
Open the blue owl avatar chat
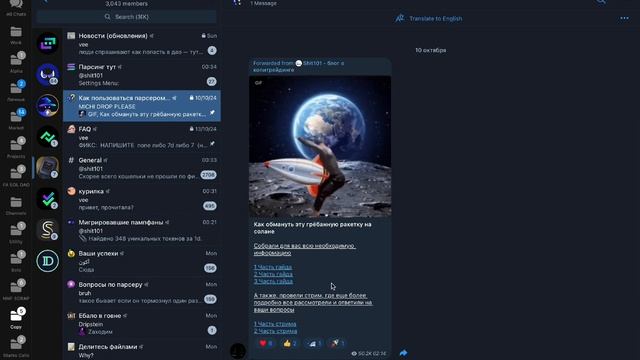click(48, 74)
